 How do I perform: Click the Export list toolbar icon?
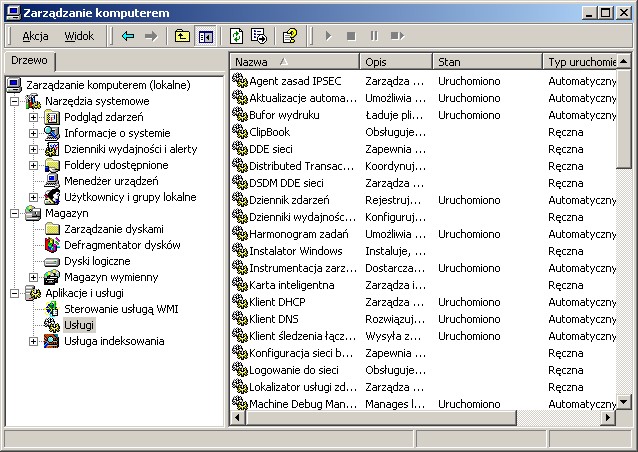259,36
